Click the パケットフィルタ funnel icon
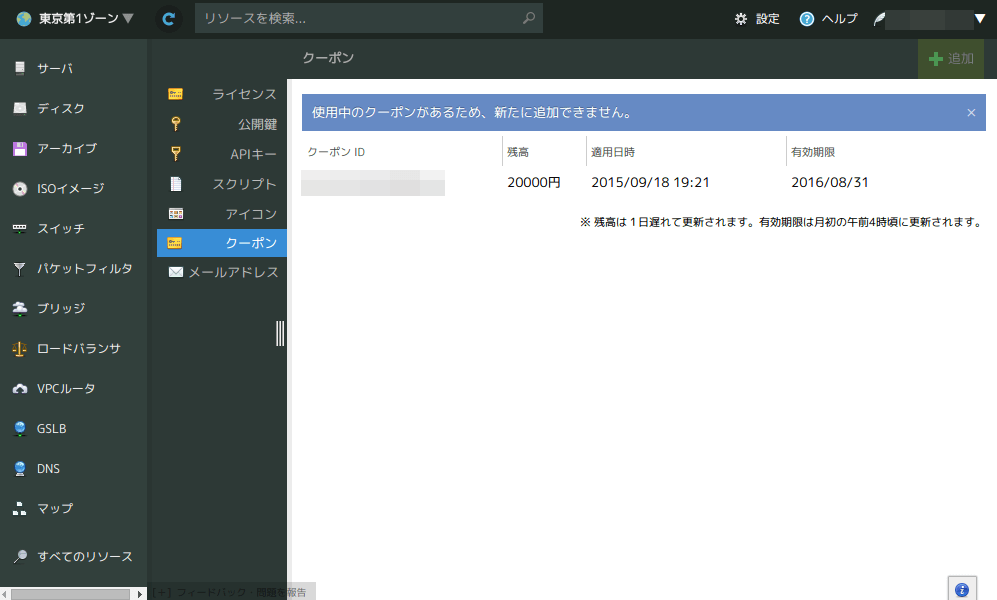Viewport: 997px width, 600px height. point(20,269)
